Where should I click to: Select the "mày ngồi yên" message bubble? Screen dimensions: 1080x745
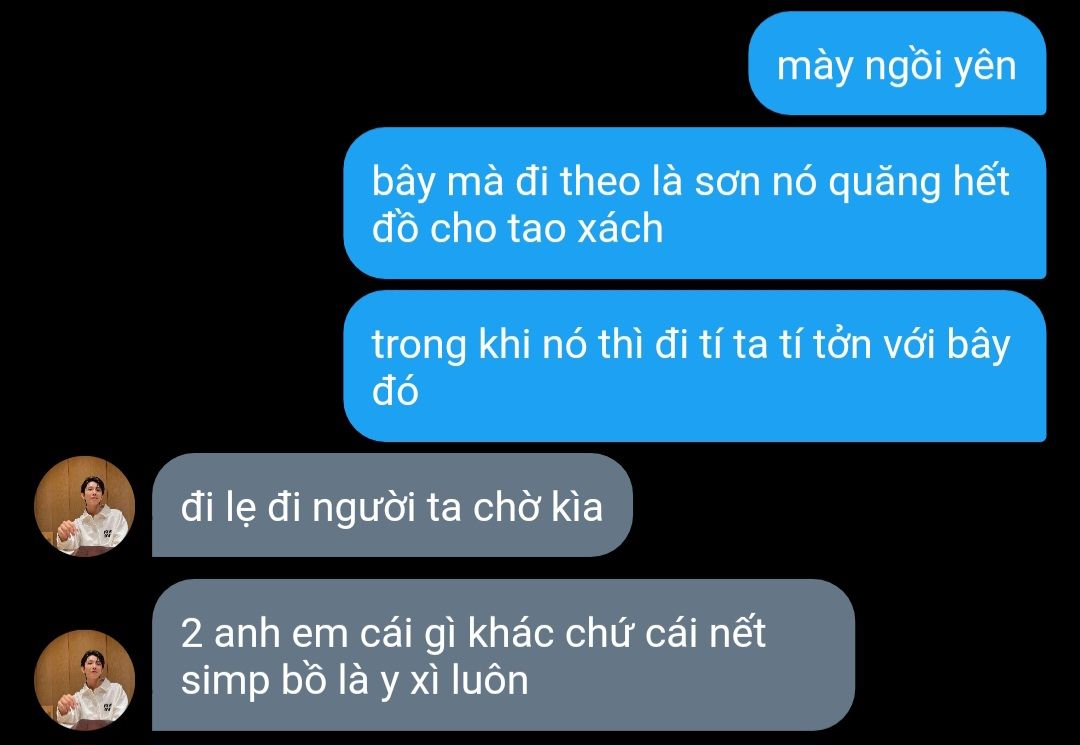[x=897, y=63]
